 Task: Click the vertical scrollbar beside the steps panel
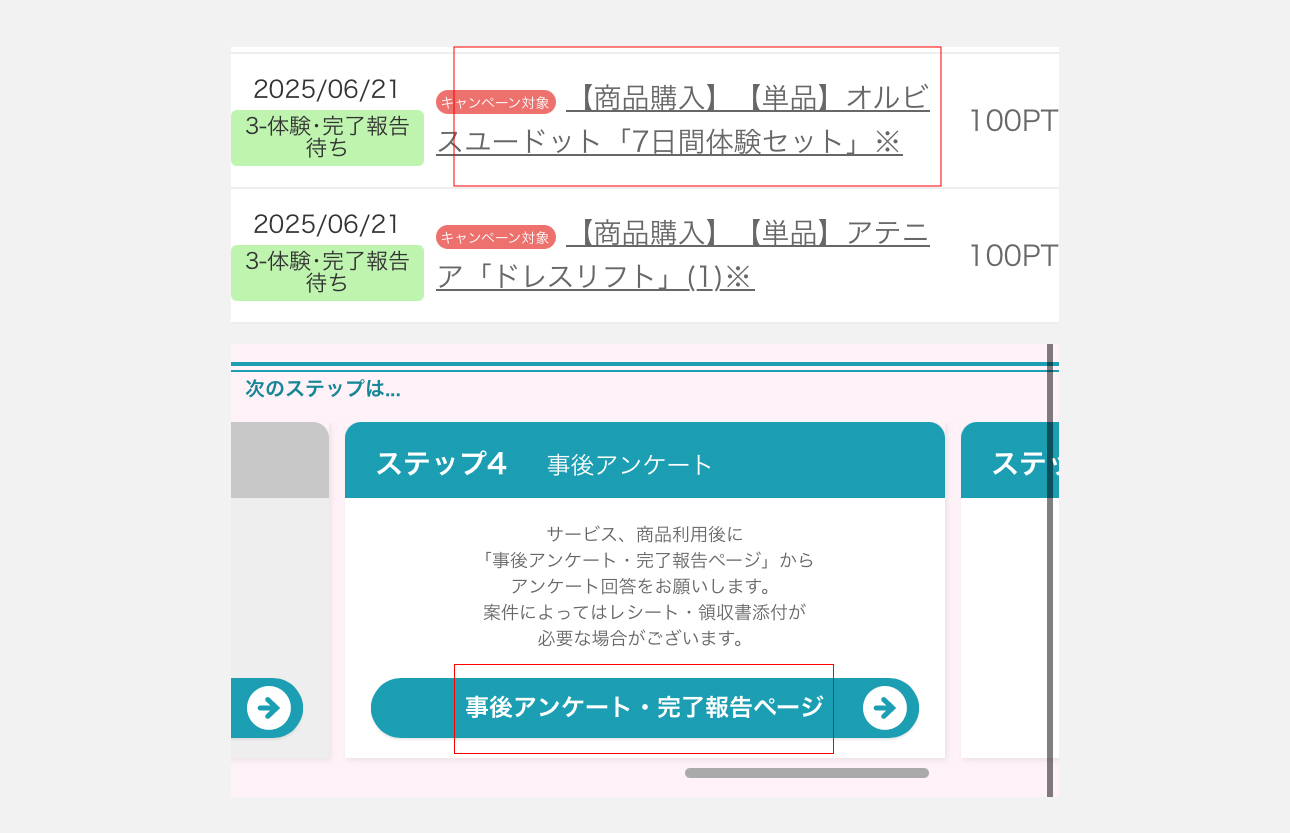pos(1050,570)
